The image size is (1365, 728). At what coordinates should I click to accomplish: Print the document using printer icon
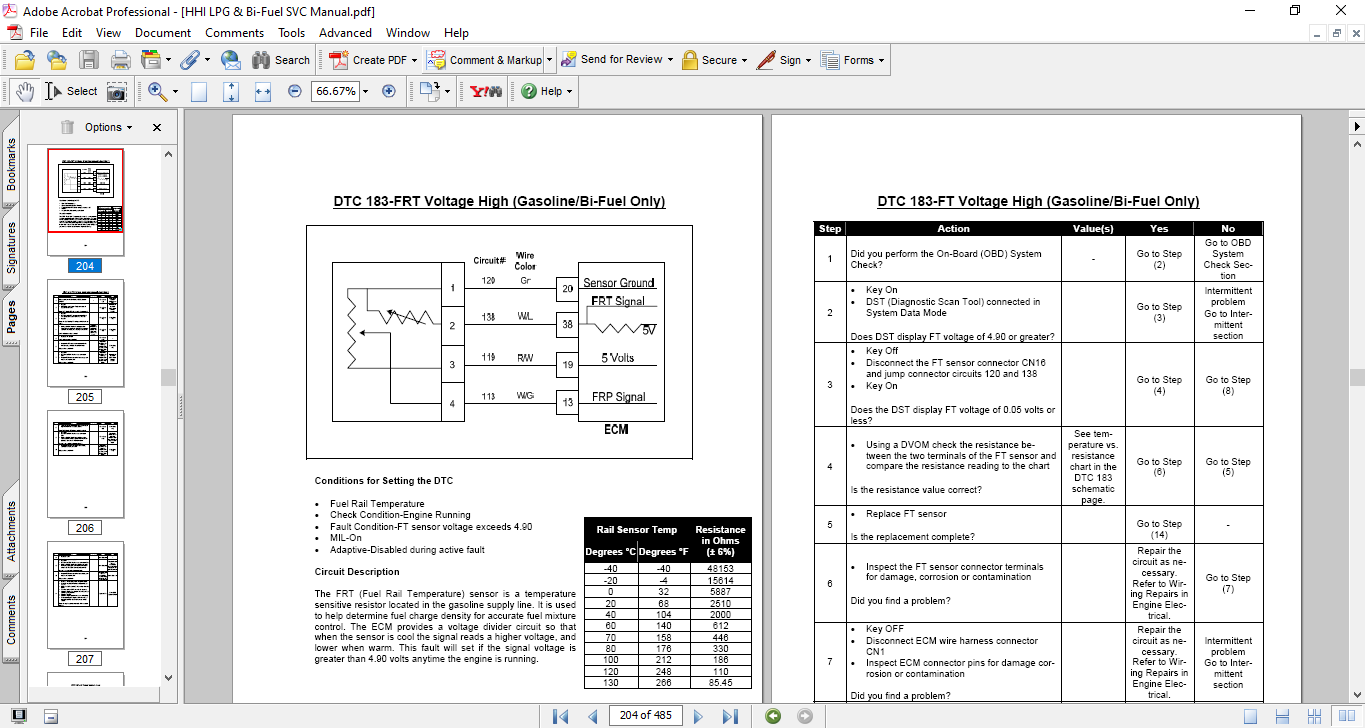click(x=121, y=60)
